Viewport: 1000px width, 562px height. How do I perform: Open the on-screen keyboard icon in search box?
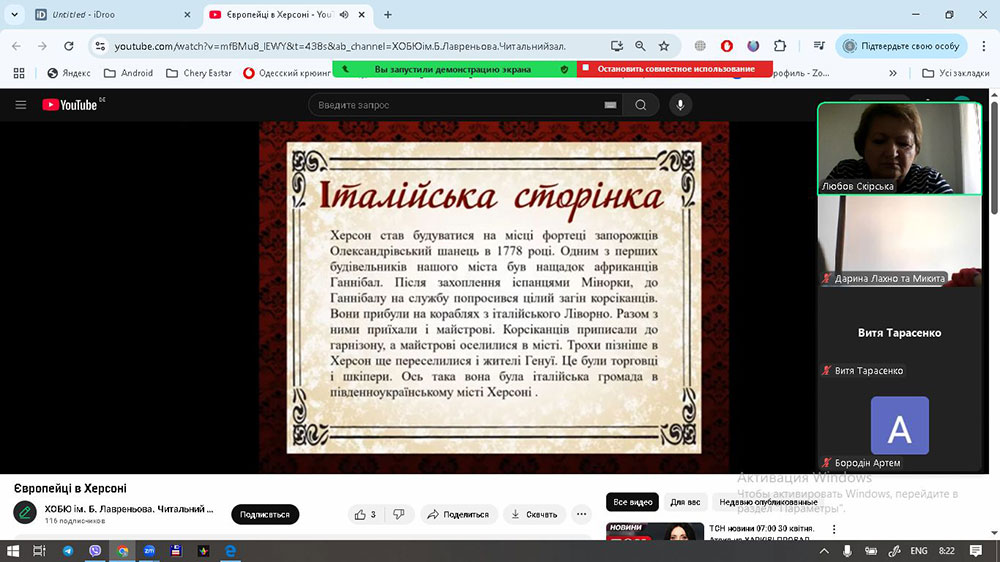coord(610,105)
